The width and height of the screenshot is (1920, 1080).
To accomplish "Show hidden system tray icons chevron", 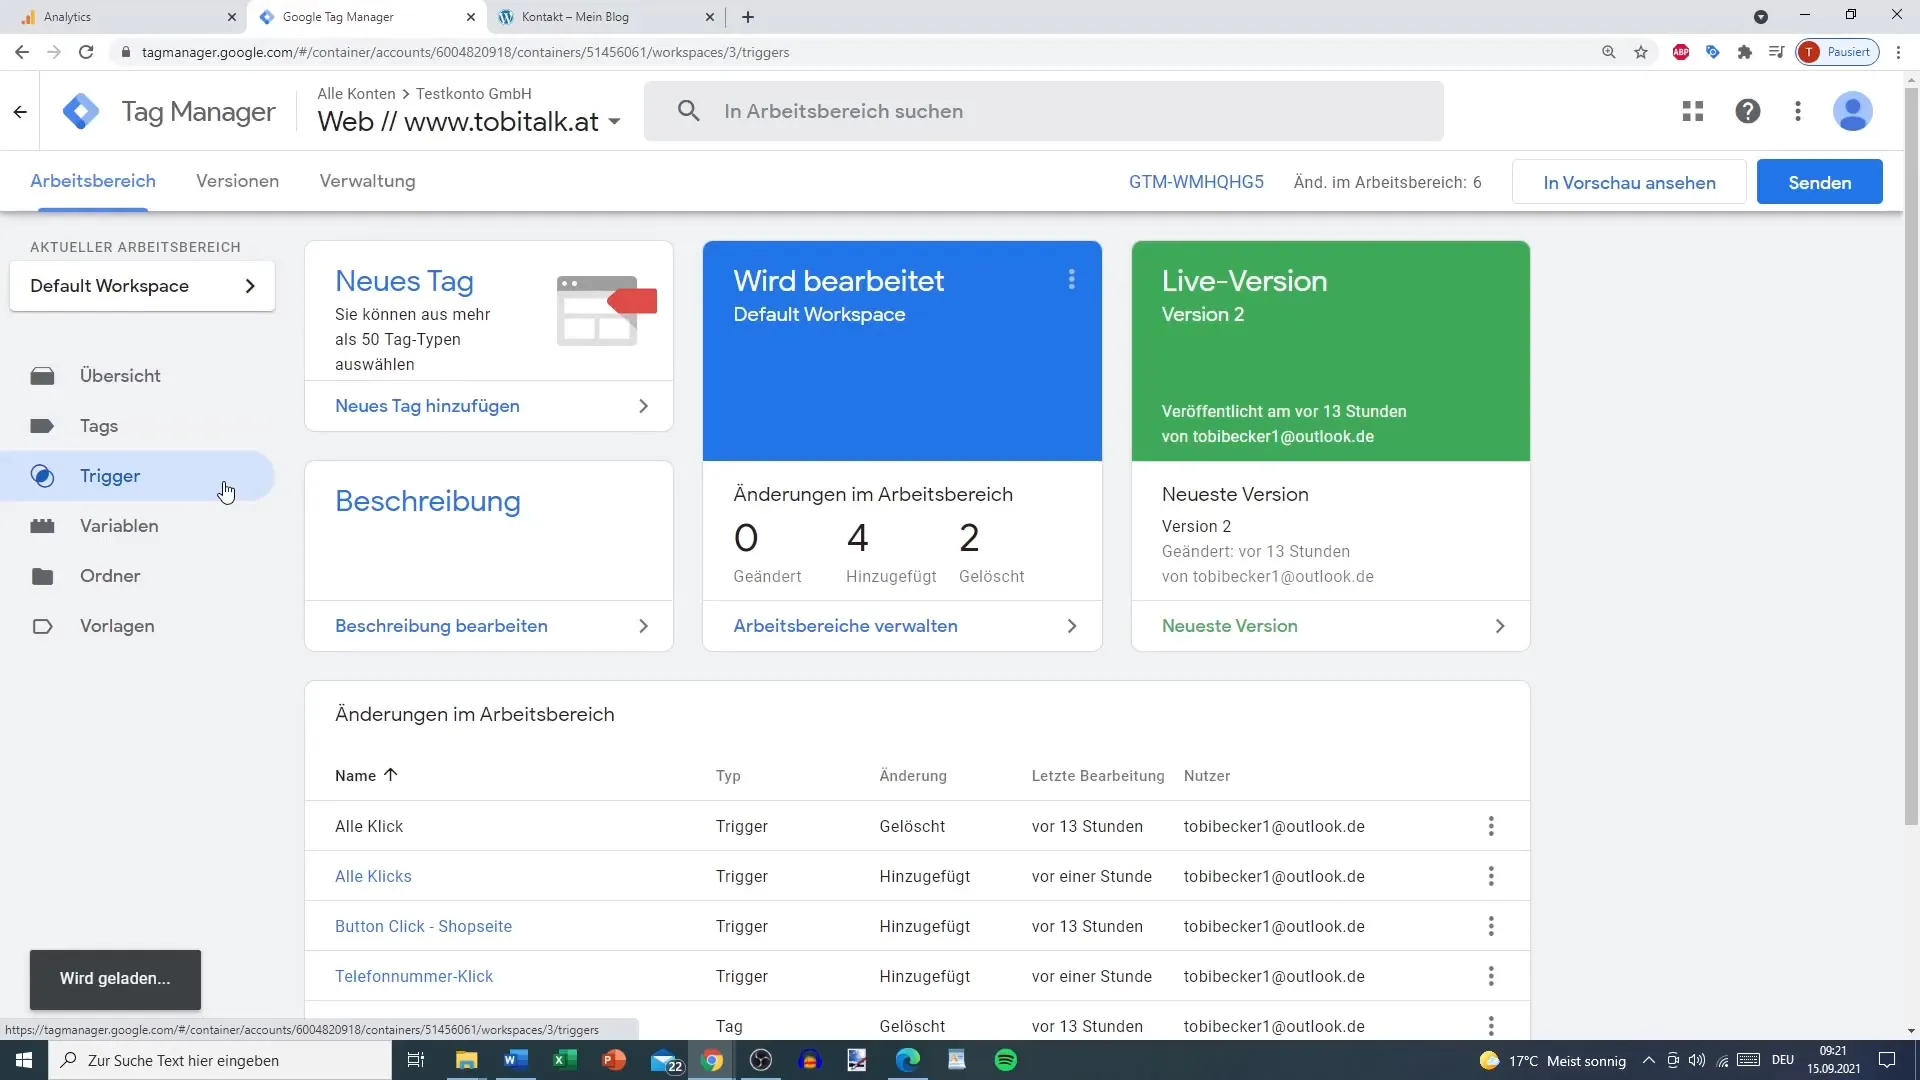I will [1649, 1060].
